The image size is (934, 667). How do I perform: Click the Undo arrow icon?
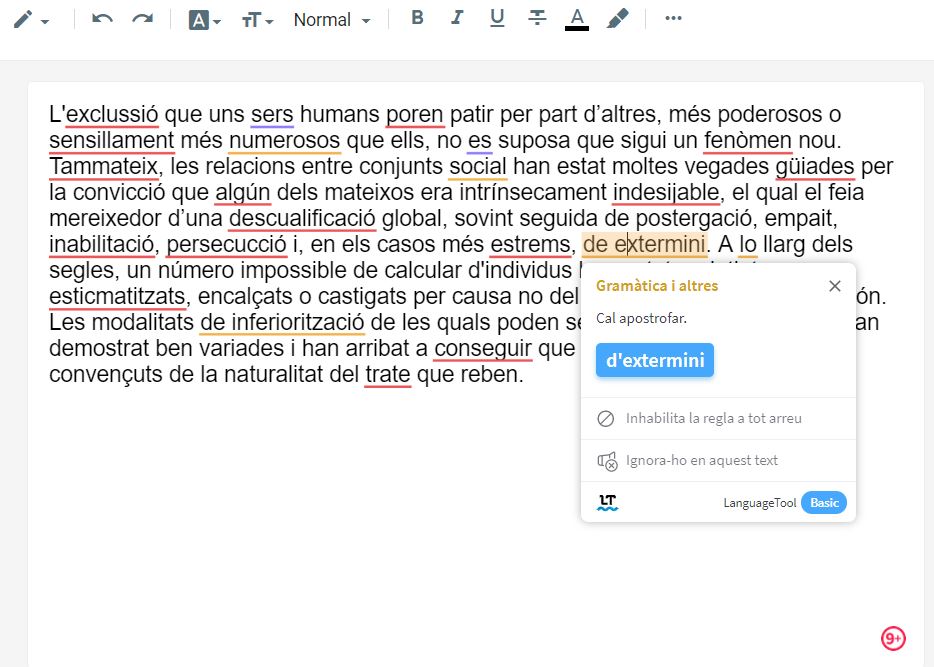click(102, 19)
